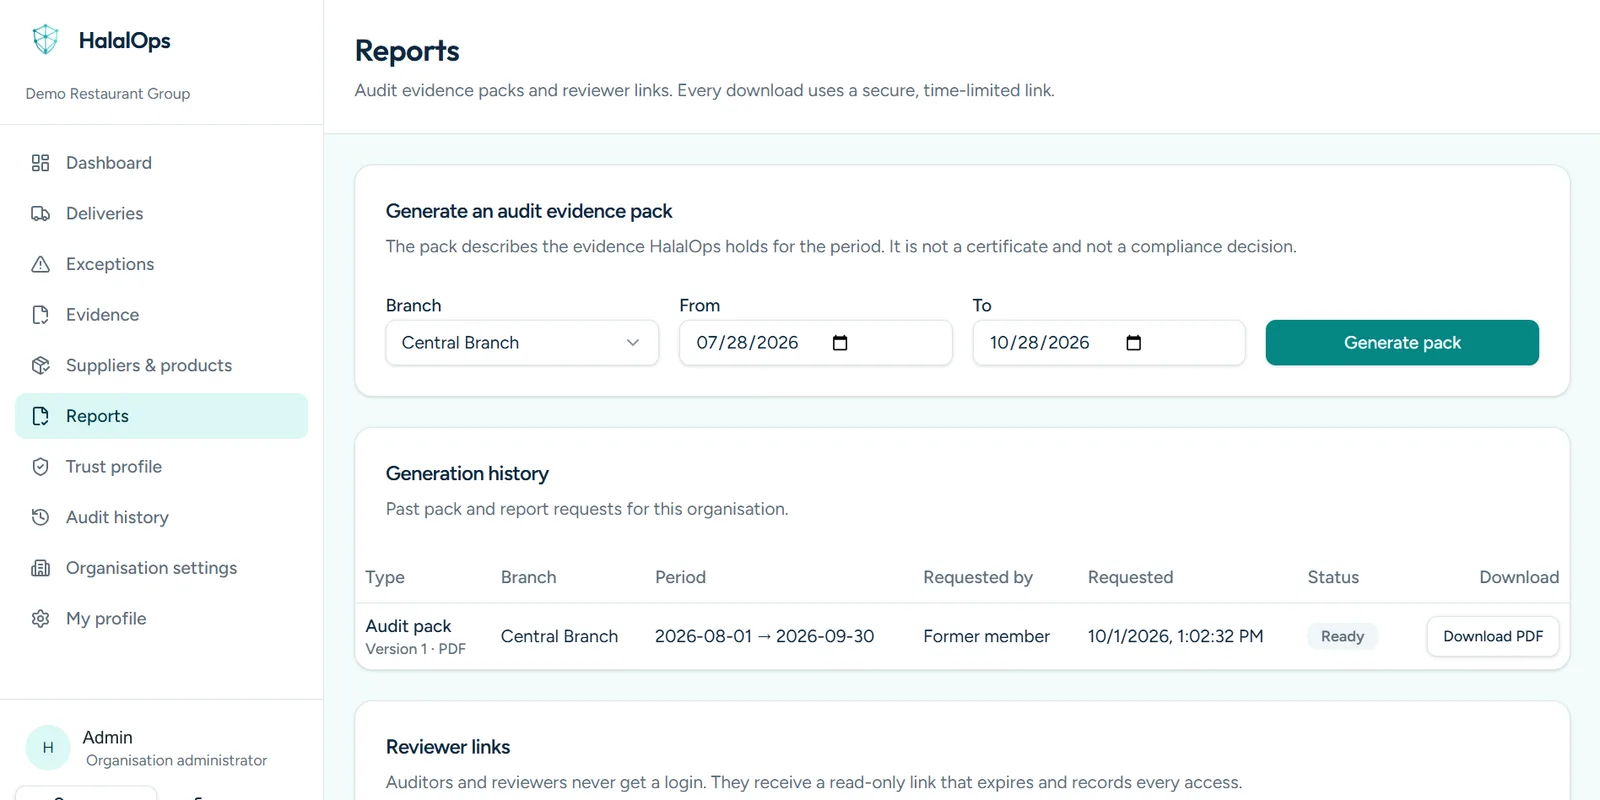Open Suppliers & products page
This screenshot has height=800, width=1600.
pyautogui.click(x=161, y=366)
